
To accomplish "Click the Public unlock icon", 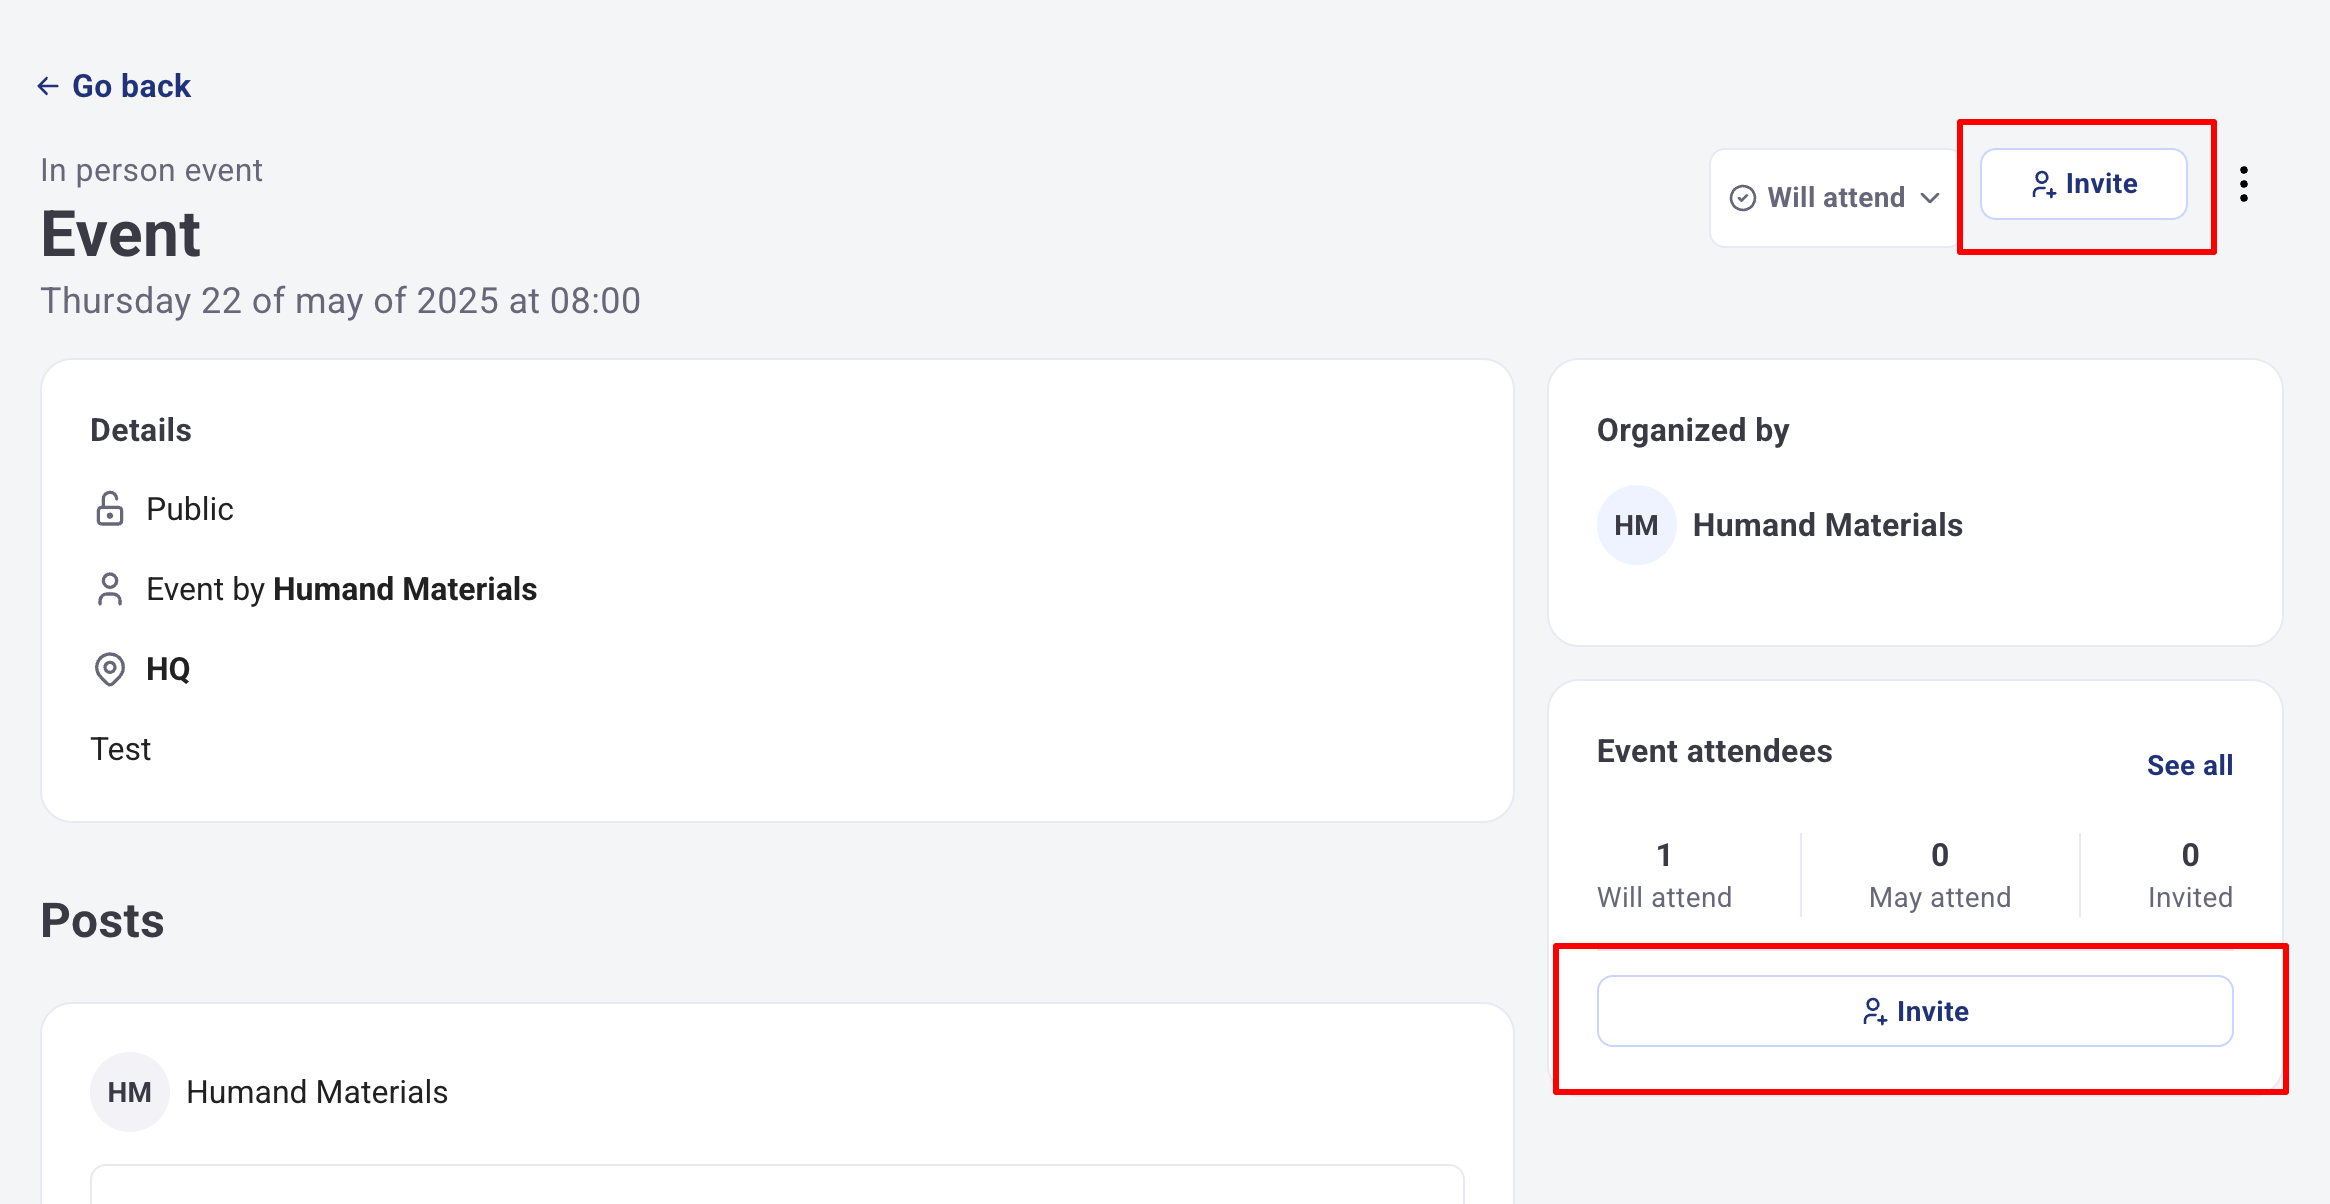I will tap(110, 509).
